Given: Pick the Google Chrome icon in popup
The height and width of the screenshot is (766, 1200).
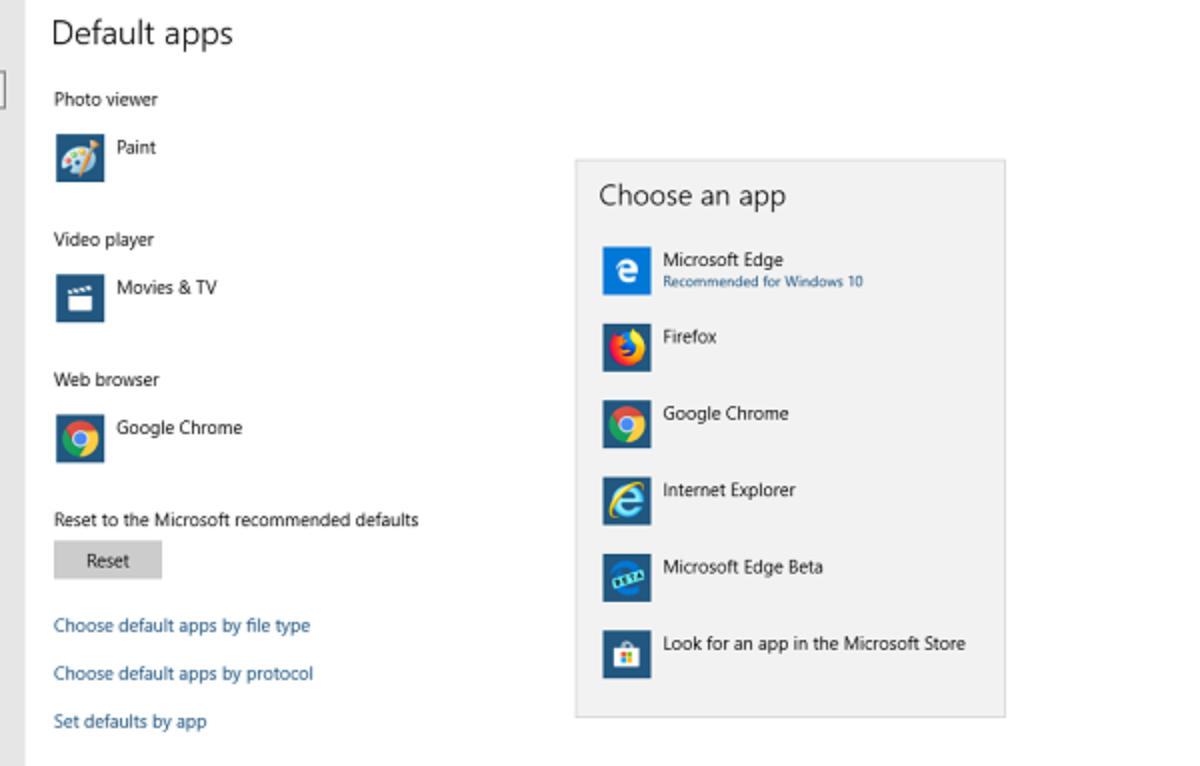Looking at the screenshot, I should click(x=627, y=424).
